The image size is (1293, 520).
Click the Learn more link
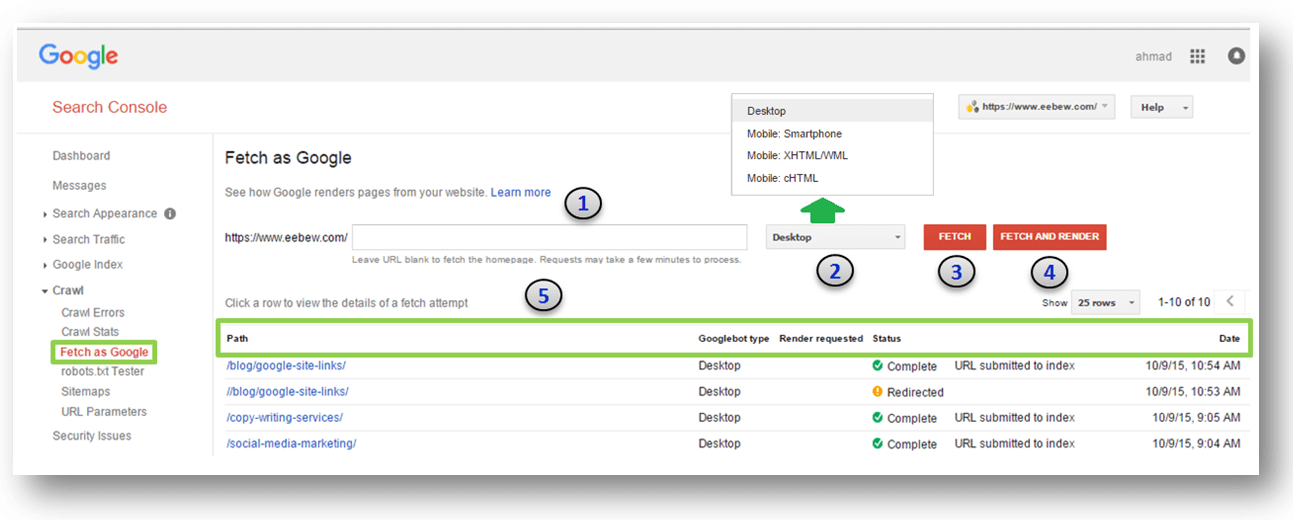[x=520, y=192]
